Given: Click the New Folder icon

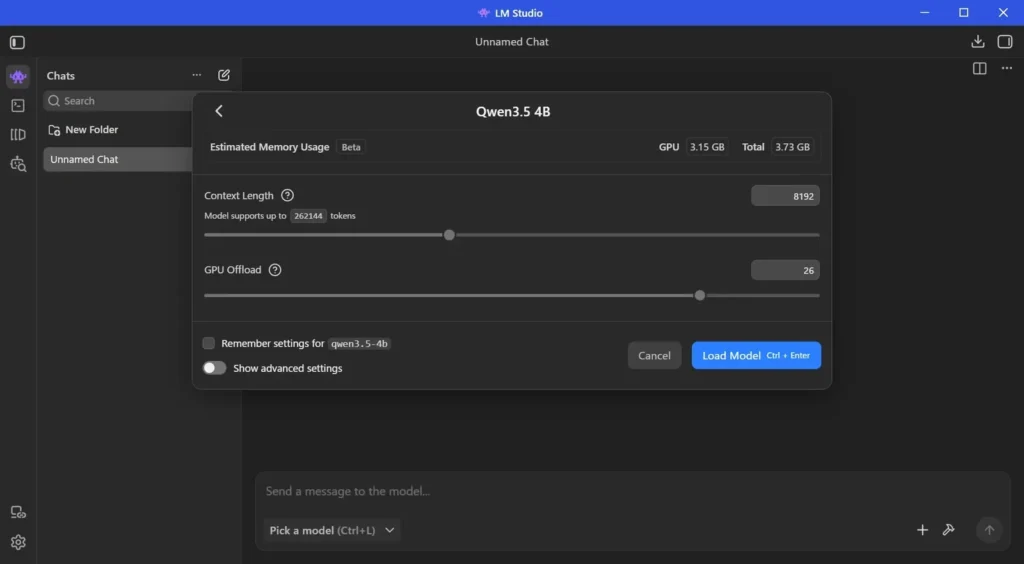Looking at the screenshot, I should (54, 130).
